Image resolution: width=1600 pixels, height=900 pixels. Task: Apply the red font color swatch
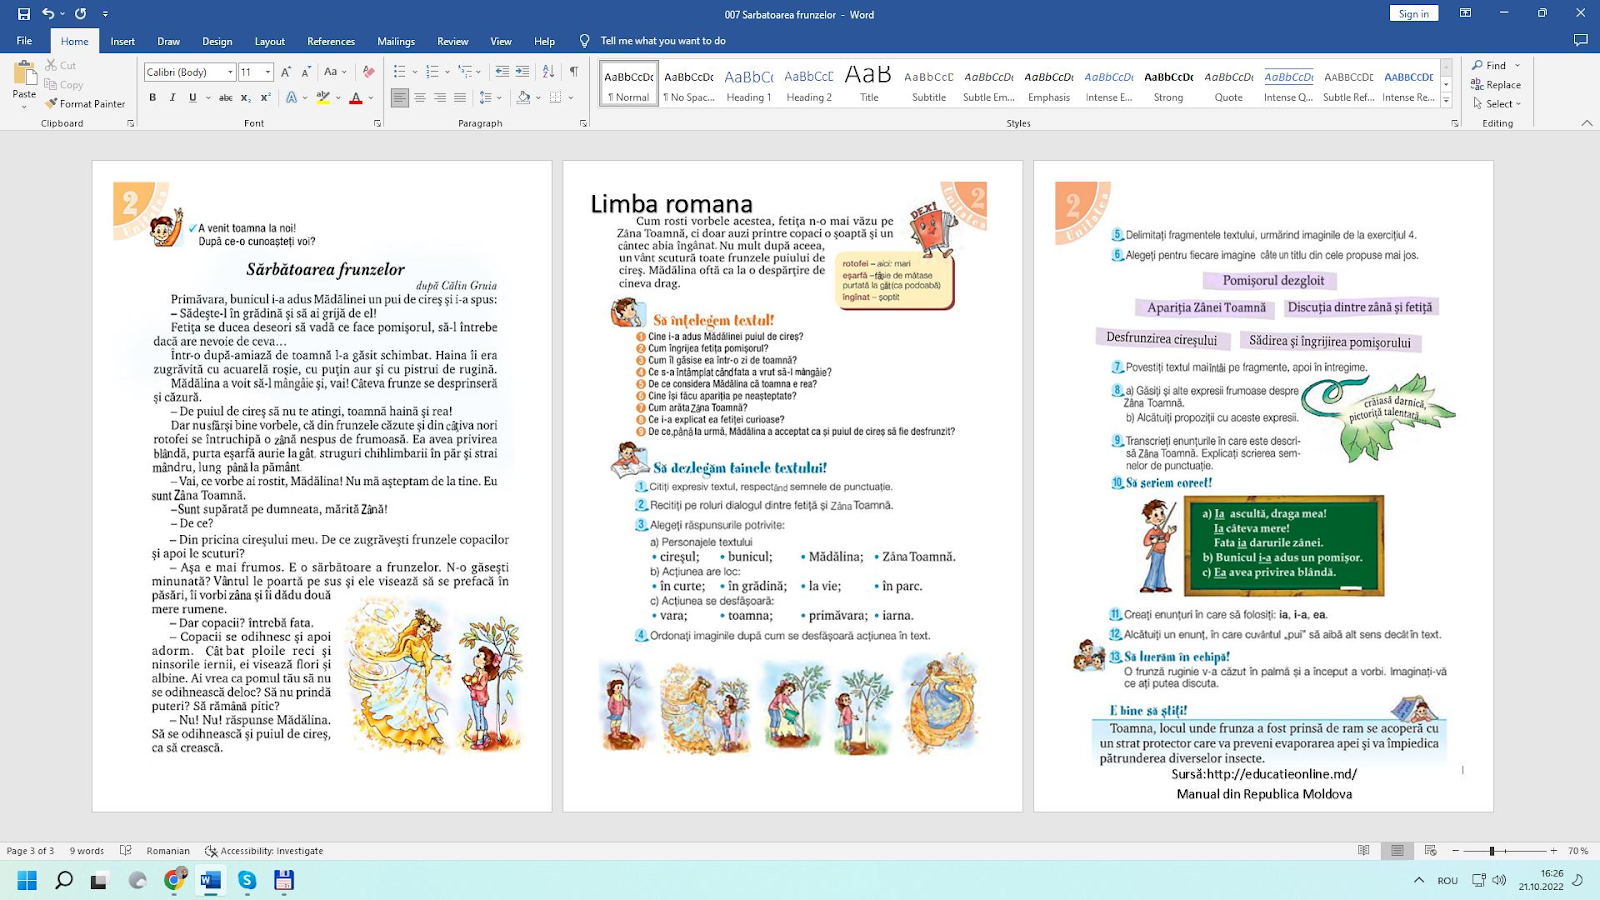click(x=355, y=98)
